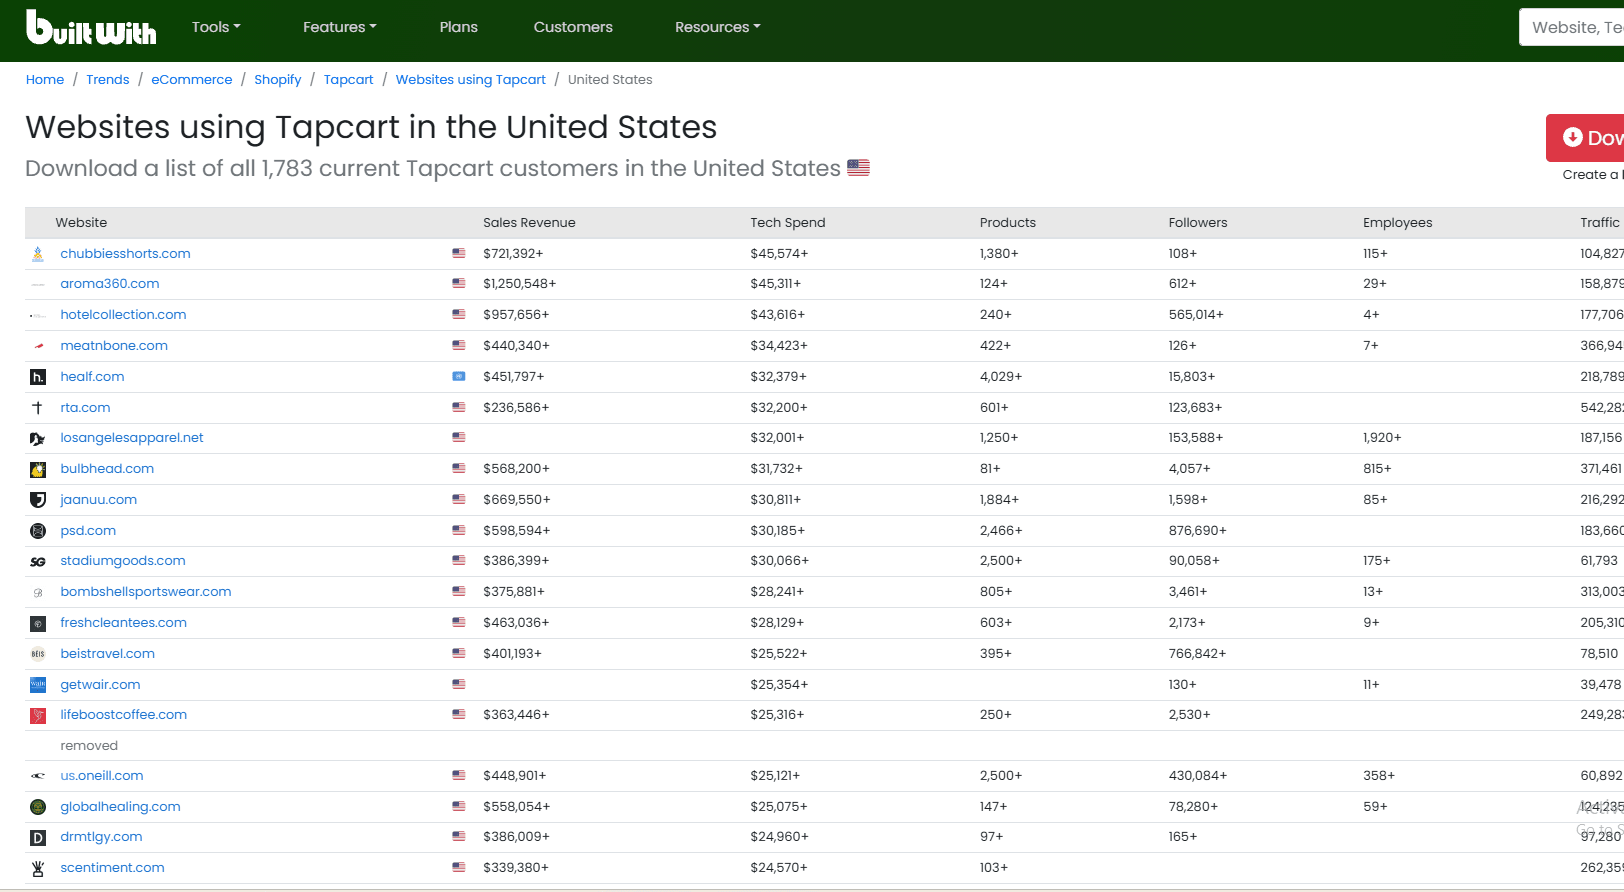
Task: Click the Tech Spend column header
Action: (788, 223)
